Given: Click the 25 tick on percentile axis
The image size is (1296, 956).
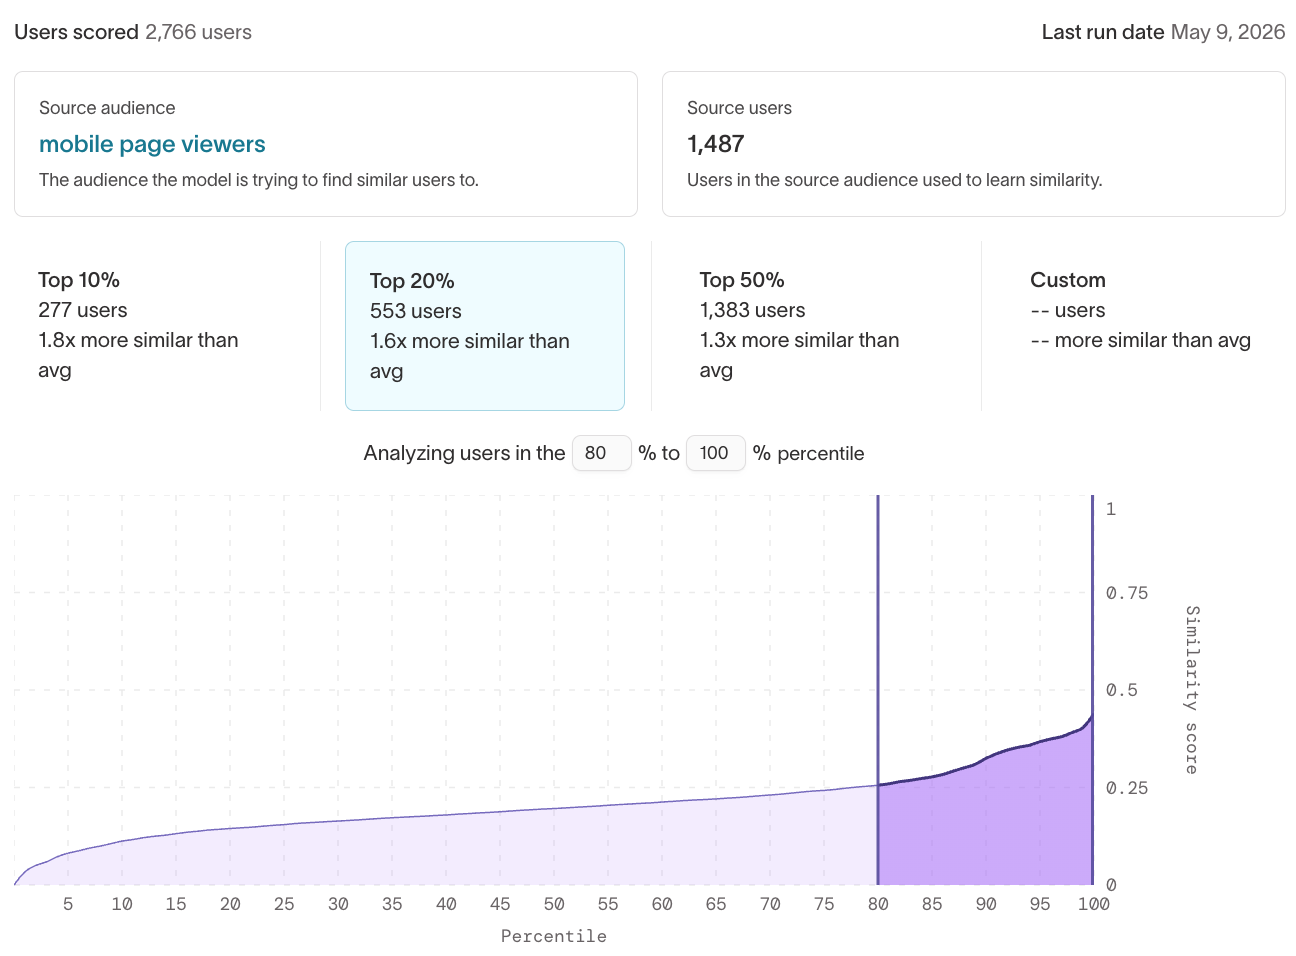Looking at the screenshot, I should pyautogui.click(x=284, y=904).
